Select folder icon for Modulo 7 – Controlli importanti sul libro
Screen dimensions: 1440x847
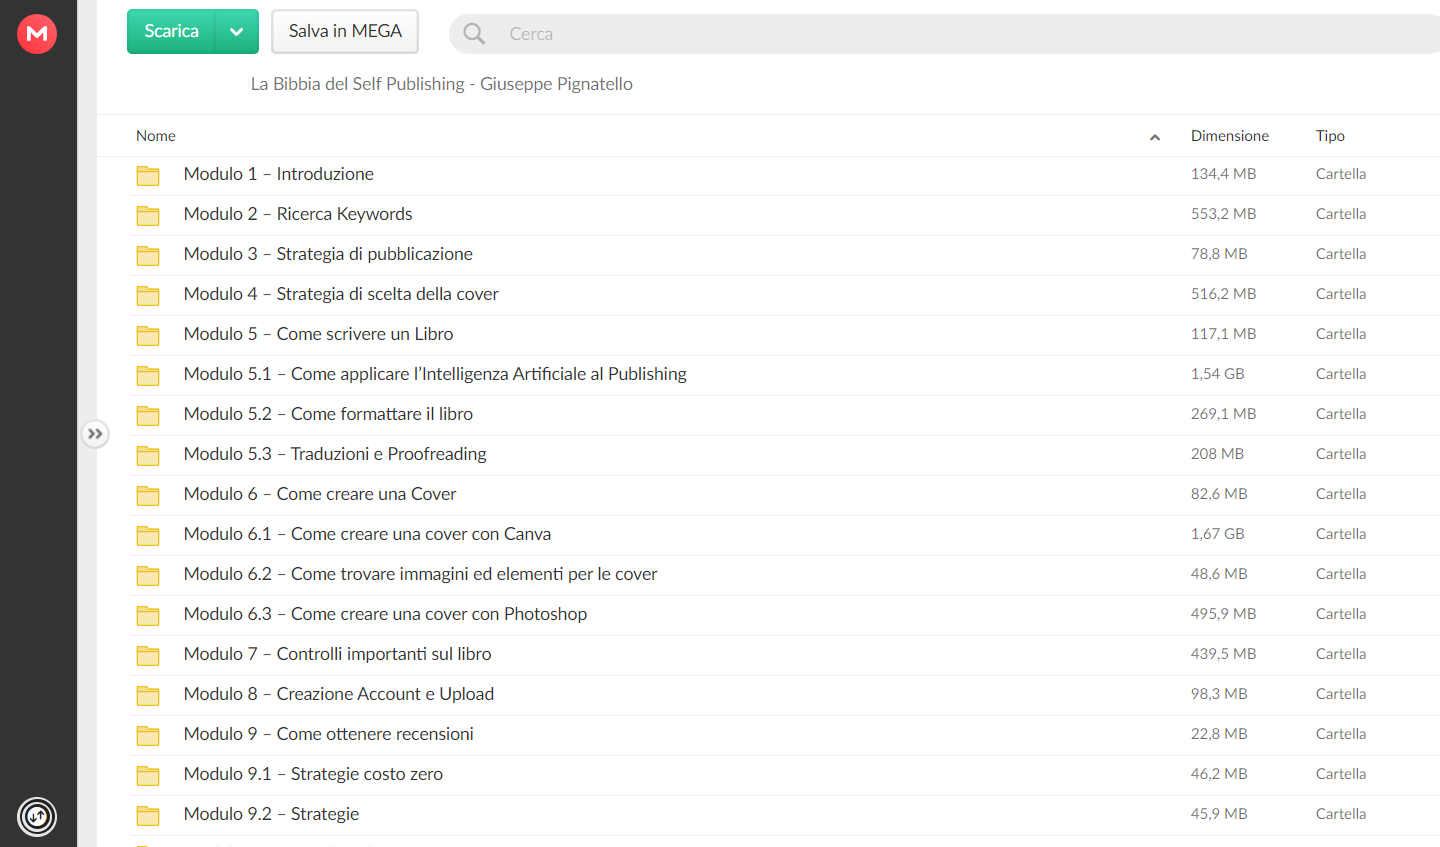pos(148,656)
